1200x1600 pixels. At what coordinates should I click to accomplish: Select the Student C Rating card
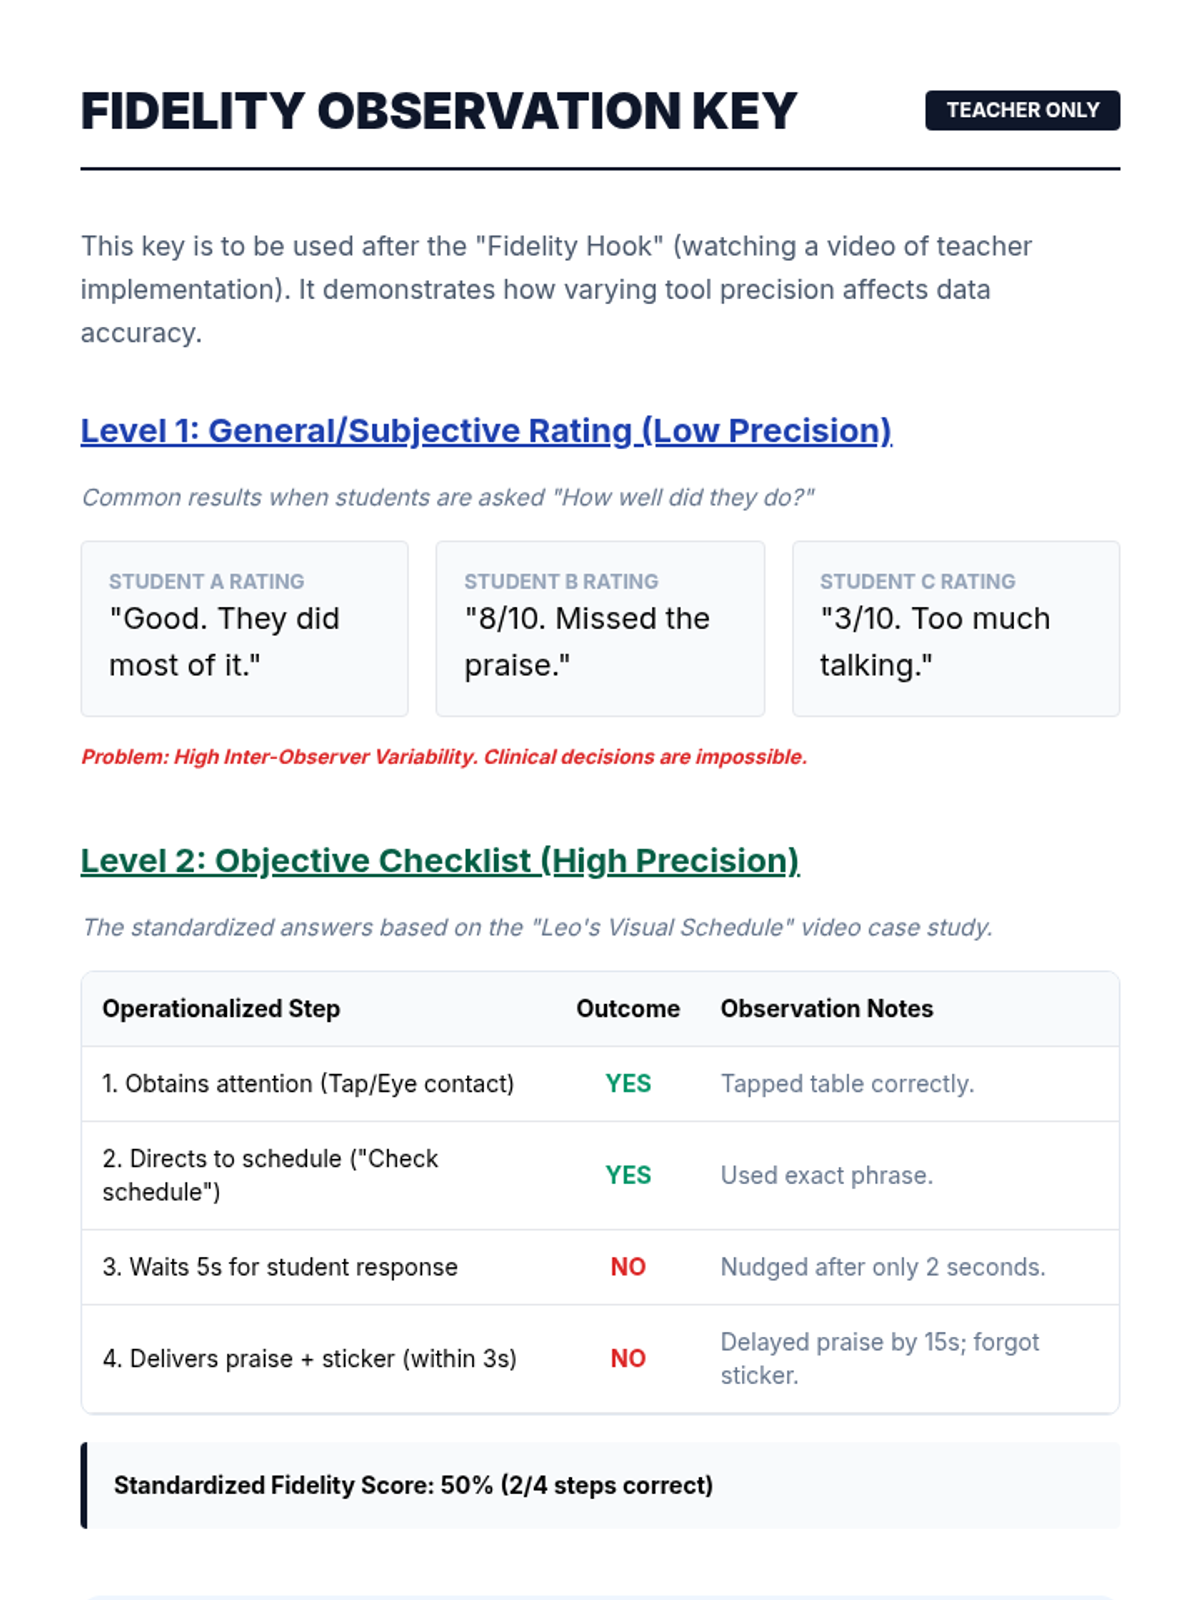pyautogui.click(x=955, y=629)
